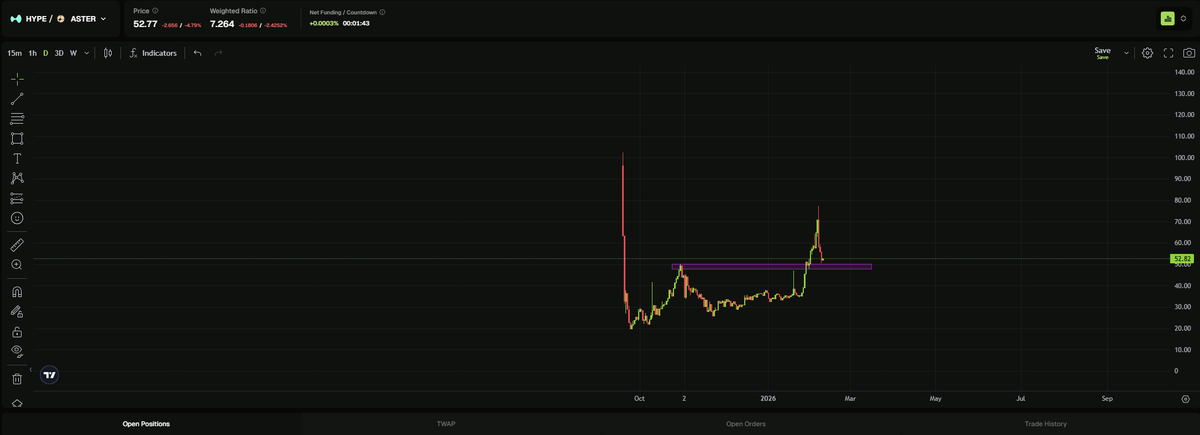
Task: Switch to 15m timeframe
Action: pyautogui.click(x=15, y=53)
